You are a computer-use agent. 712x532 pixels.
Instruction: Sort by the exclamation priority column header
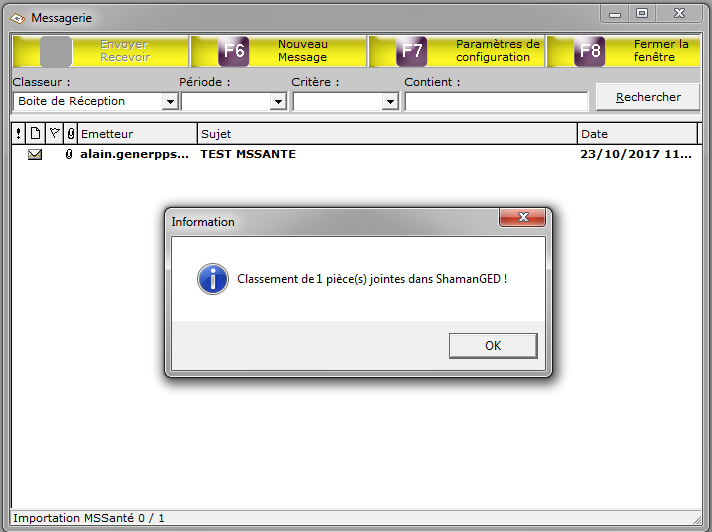tap(18, 133)
